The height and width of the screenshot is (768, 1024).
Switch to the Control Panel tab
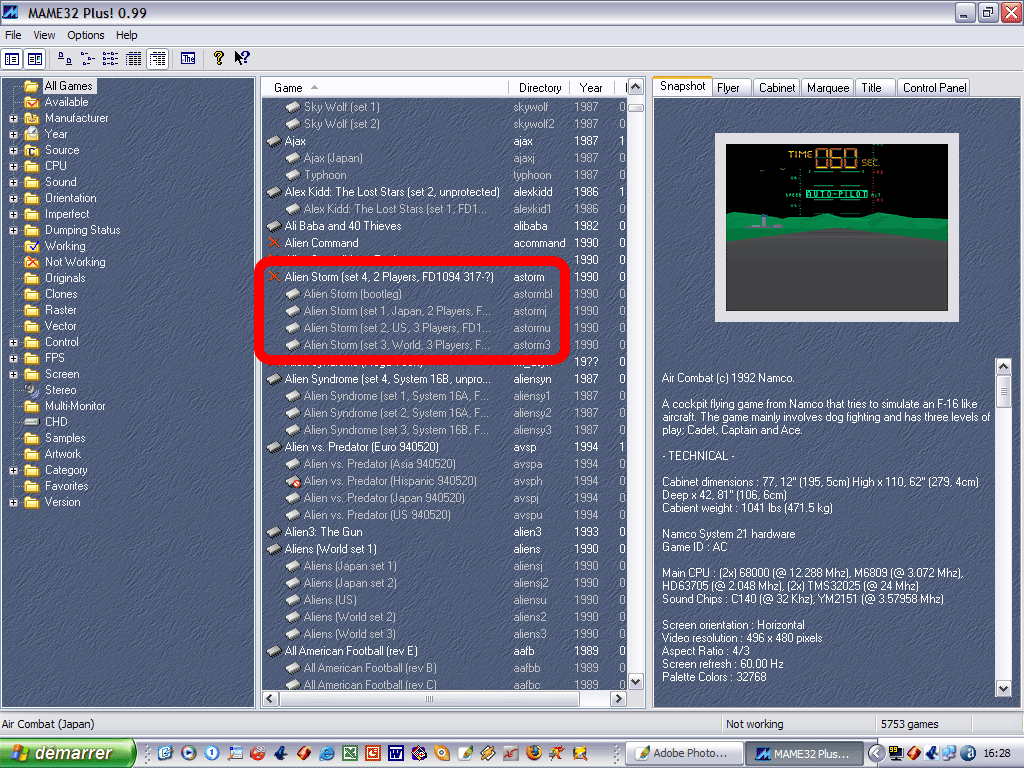point(935,88)
